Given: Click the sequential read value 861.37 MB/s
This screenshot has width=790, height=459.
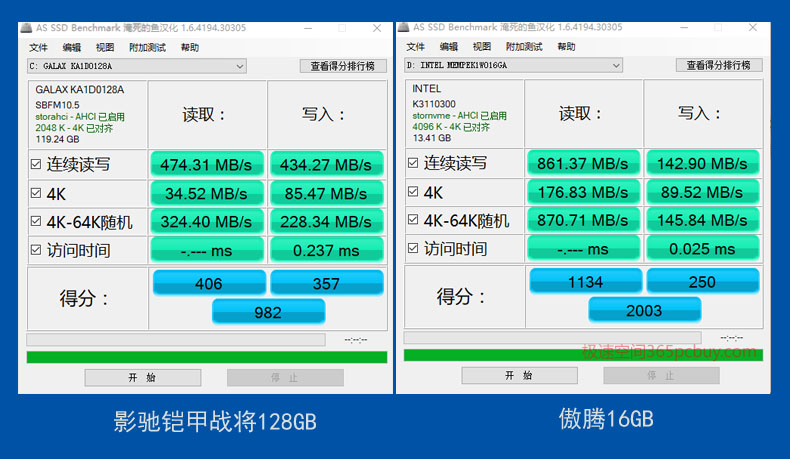Looking at the screenshot, I should click(583, 163).
